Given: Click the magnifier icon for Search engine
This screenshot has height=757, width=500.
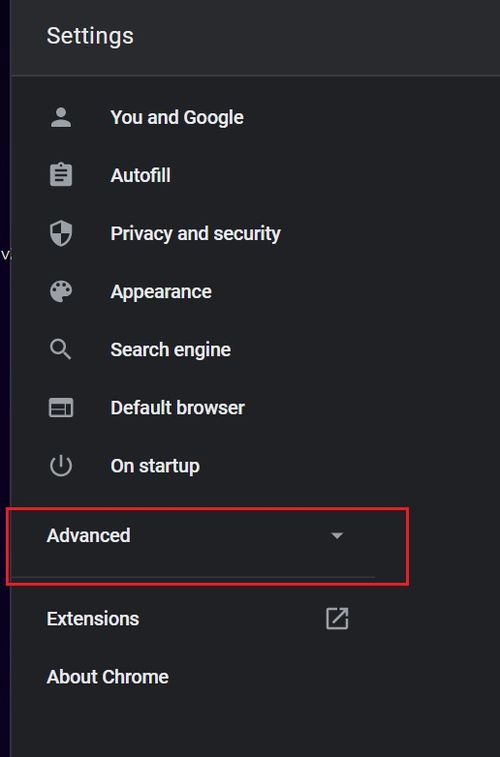Looking at the screenshot, I should coord(61,350).
